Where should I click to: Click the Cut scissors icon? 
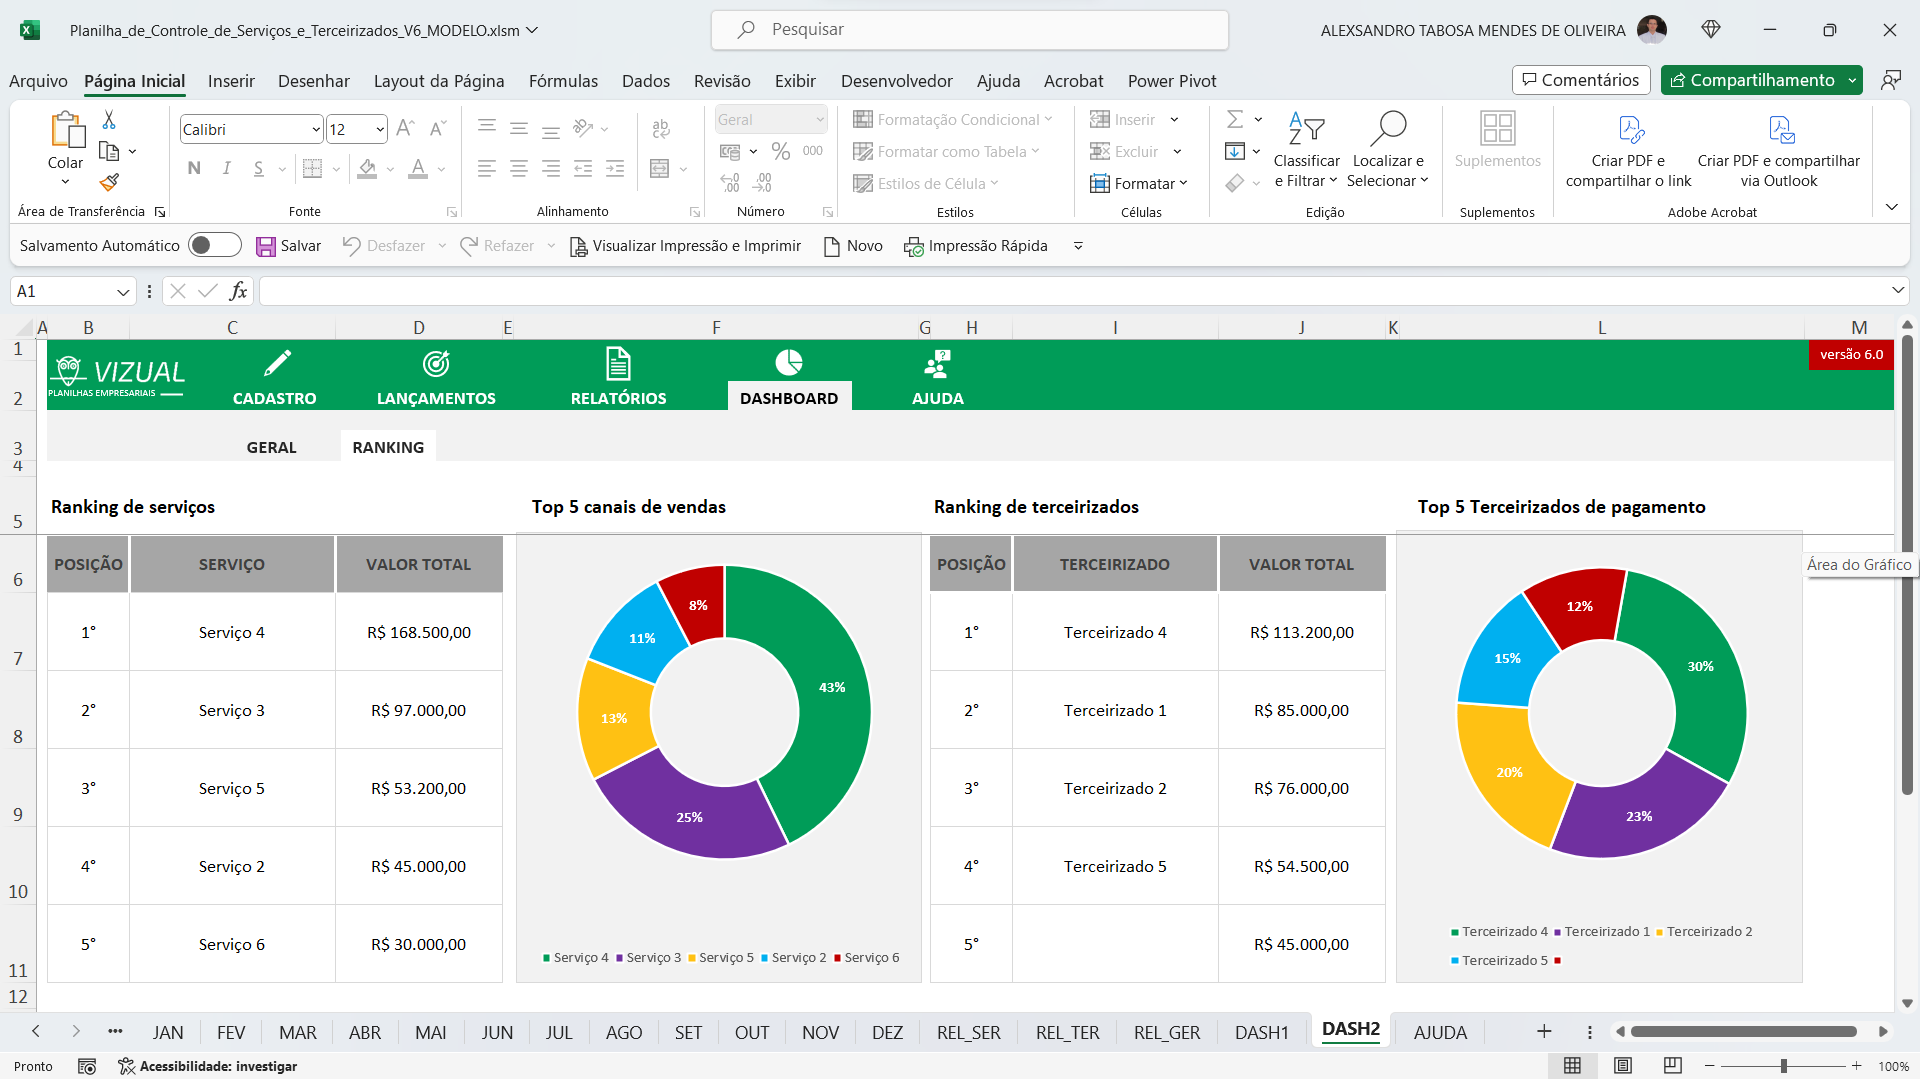click(109, 120)
